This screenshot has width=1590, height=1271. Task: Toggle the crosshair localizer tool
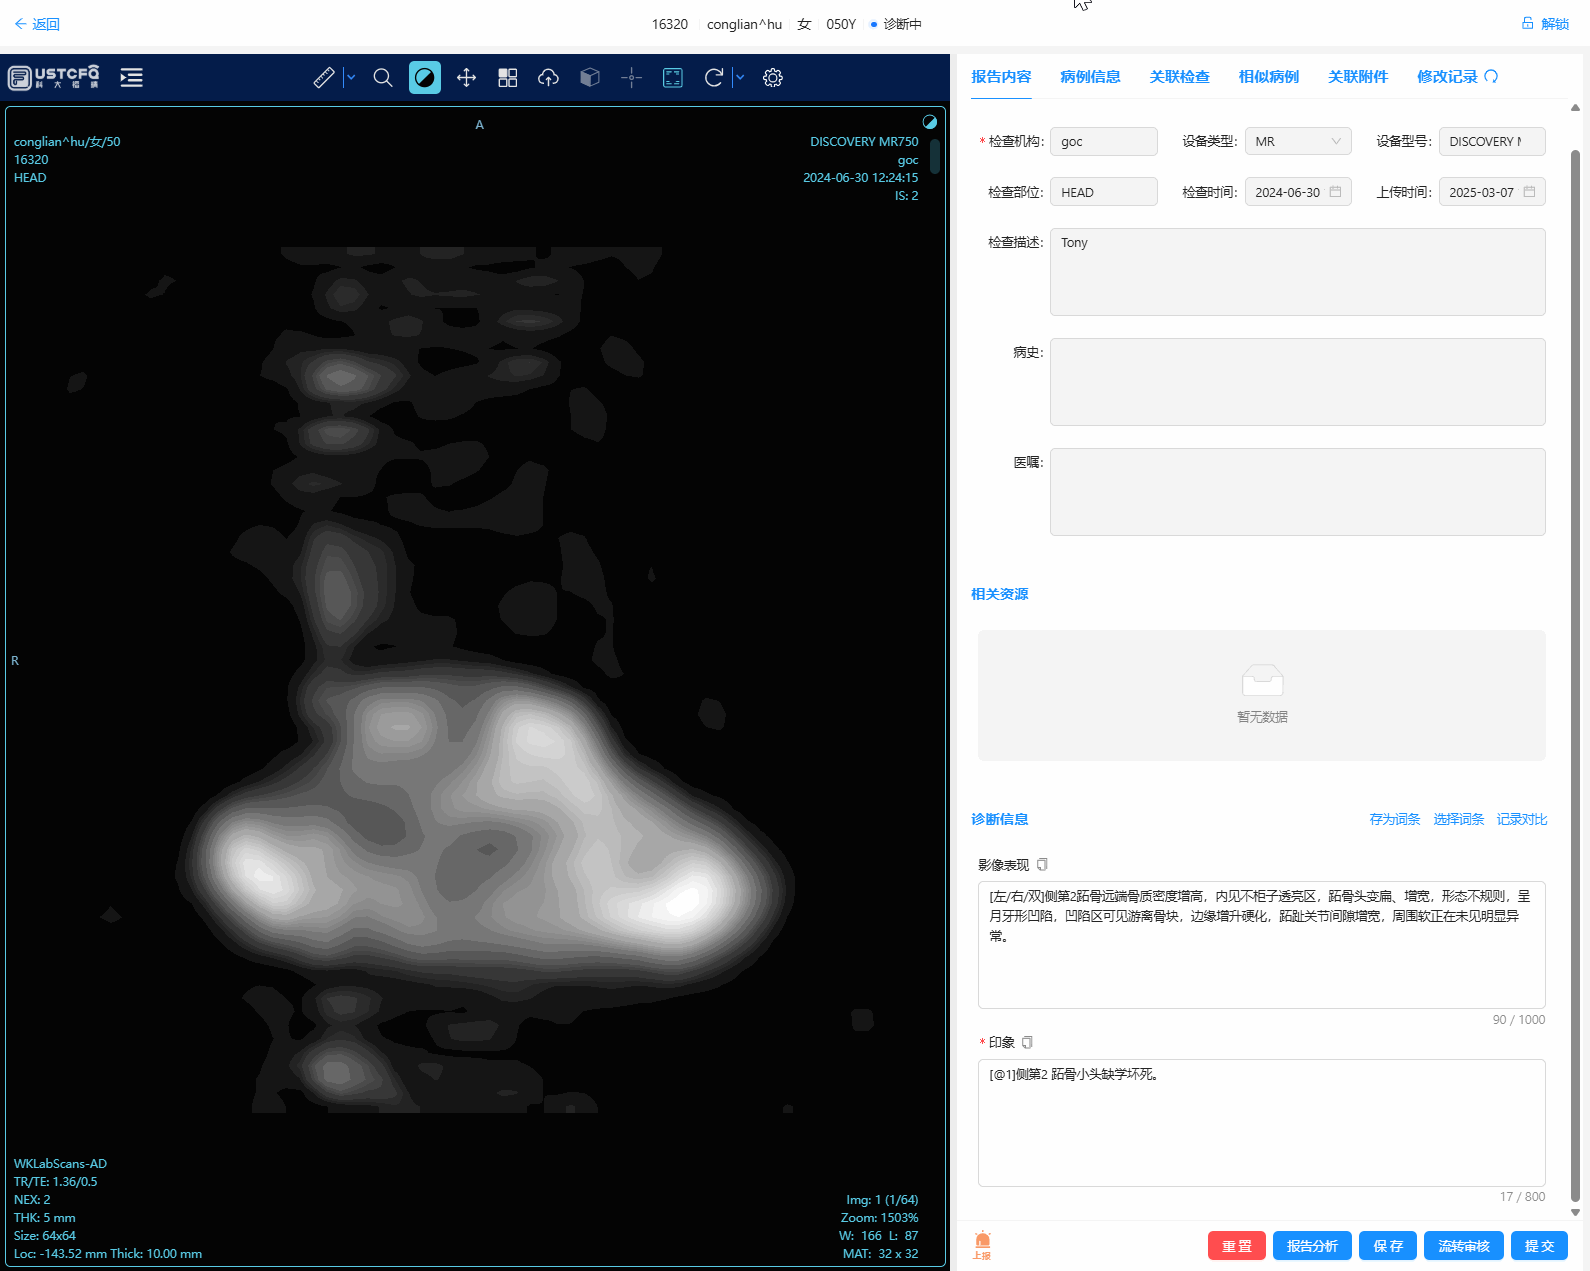[631, 77]
